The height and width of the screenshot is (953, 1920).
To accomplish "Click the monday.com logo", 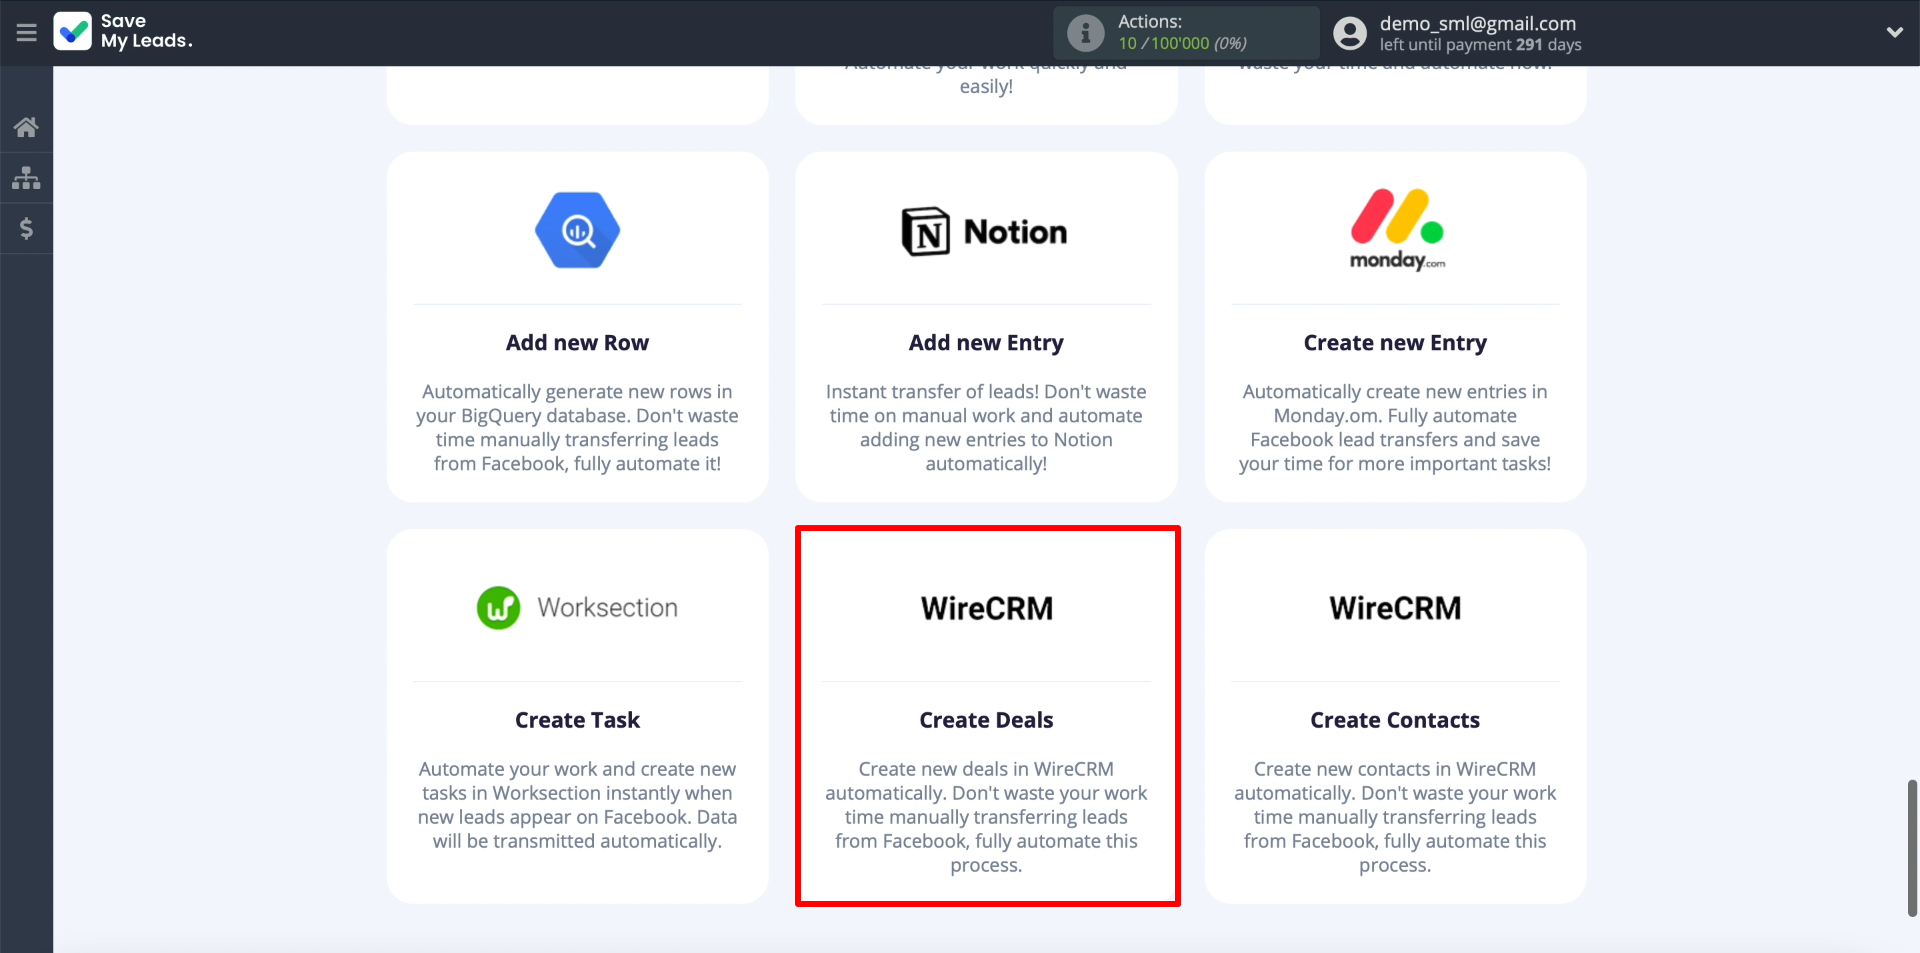I will click(x=1396, y=230).
